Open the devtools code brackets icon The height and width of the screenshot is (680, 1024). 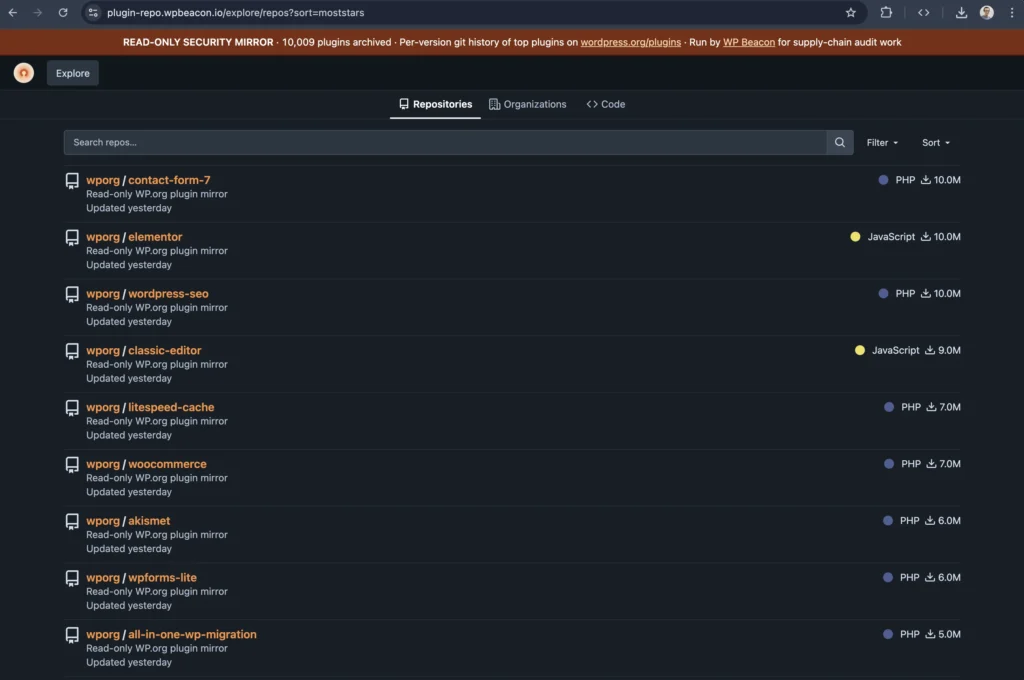(x=923, y=12)
